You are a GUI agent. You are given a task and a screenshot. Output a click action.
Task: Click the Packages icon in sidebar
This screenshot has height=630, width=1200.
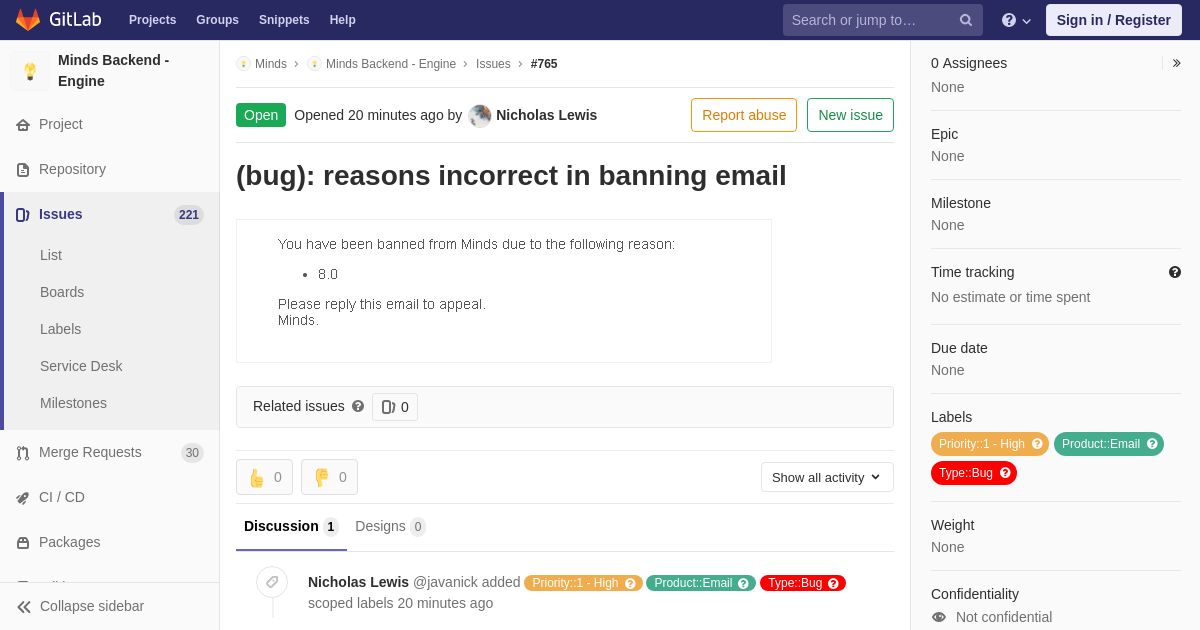point(23,543)
